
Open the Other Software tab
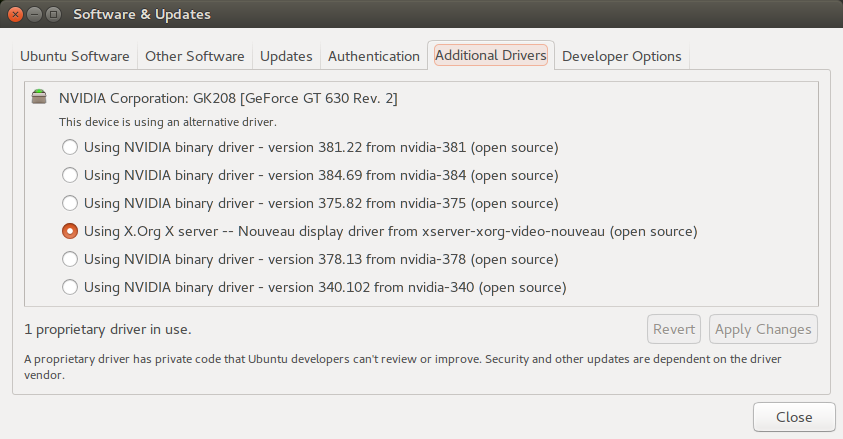pyautogui.click(x=195, y=56)
